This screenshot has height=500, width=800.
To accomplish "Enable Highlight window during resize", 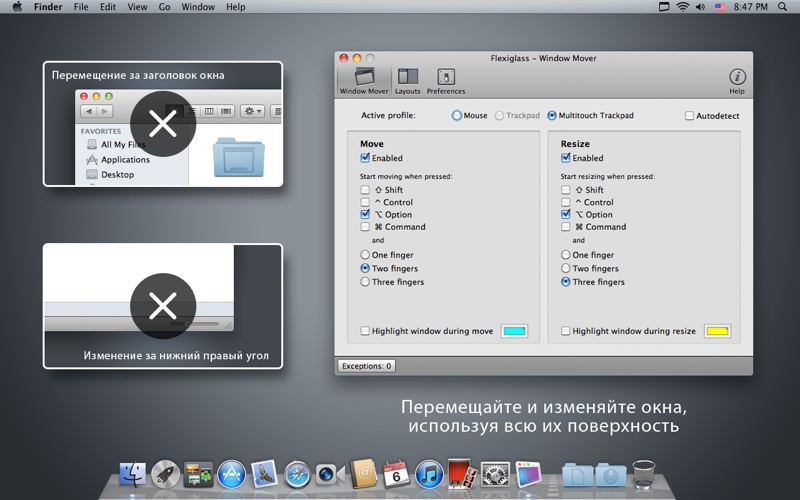I will [x=565, y=331].
